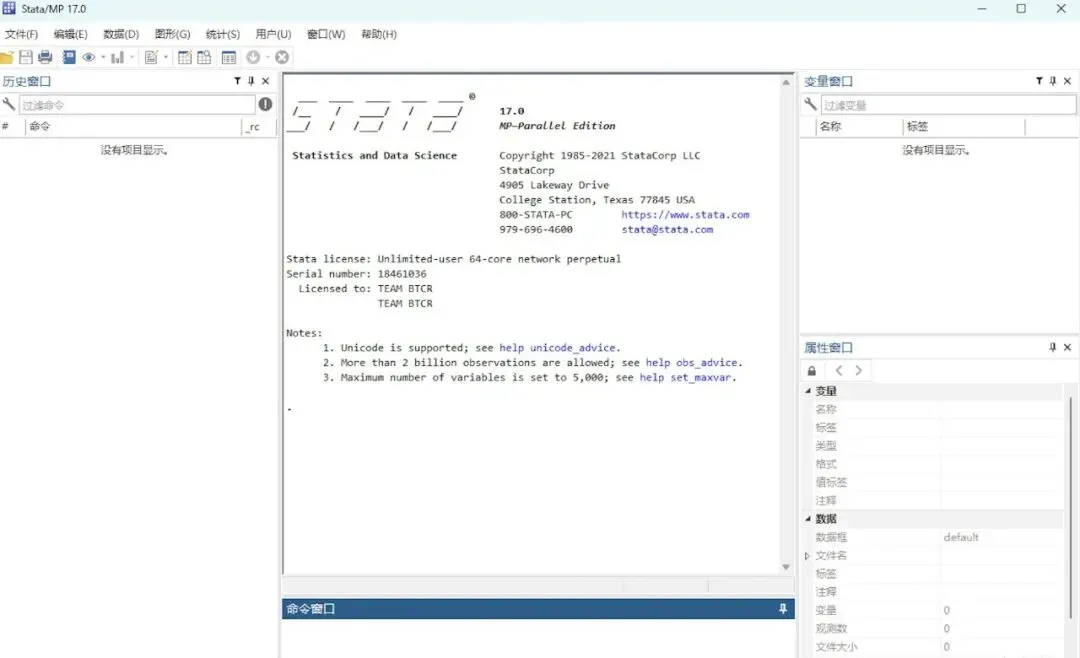
Task: Click the 过滤命令 filter input field
Action: click(137, 105)
